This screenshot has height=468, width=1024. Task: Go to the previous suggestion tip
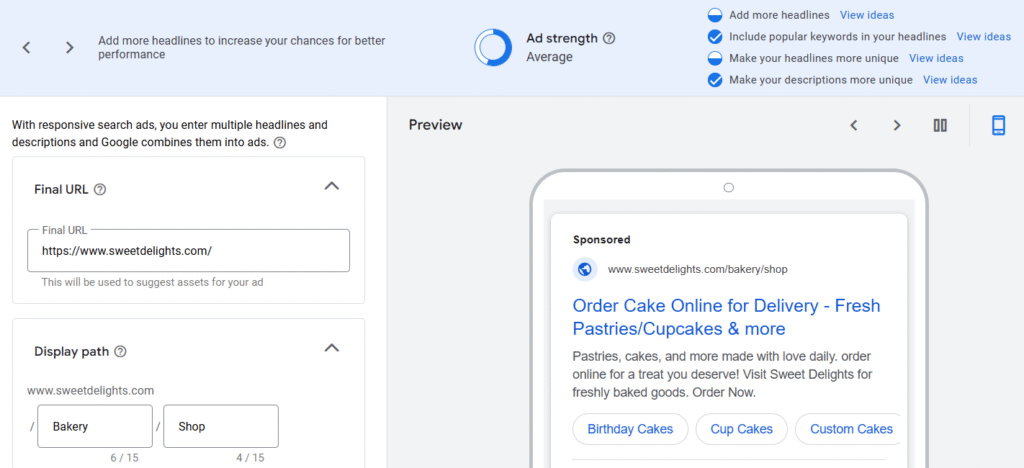(x=26, y=48)
